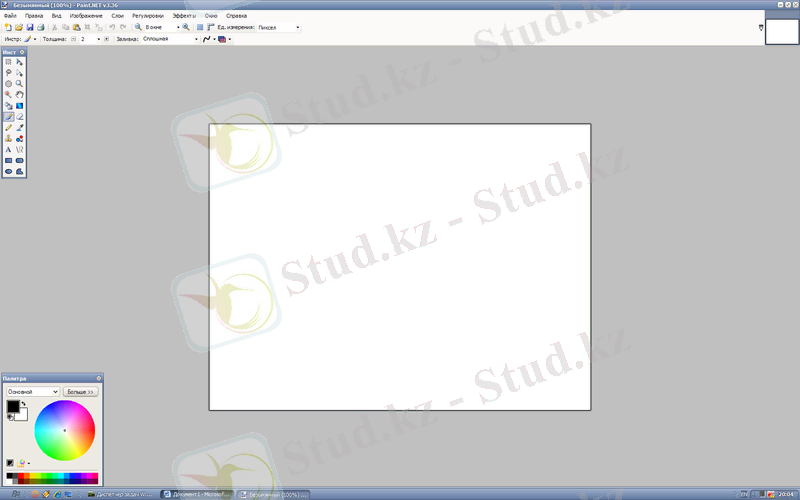Open the Заливка fill style dropdown
800x500 pixels.
[196, 39]
